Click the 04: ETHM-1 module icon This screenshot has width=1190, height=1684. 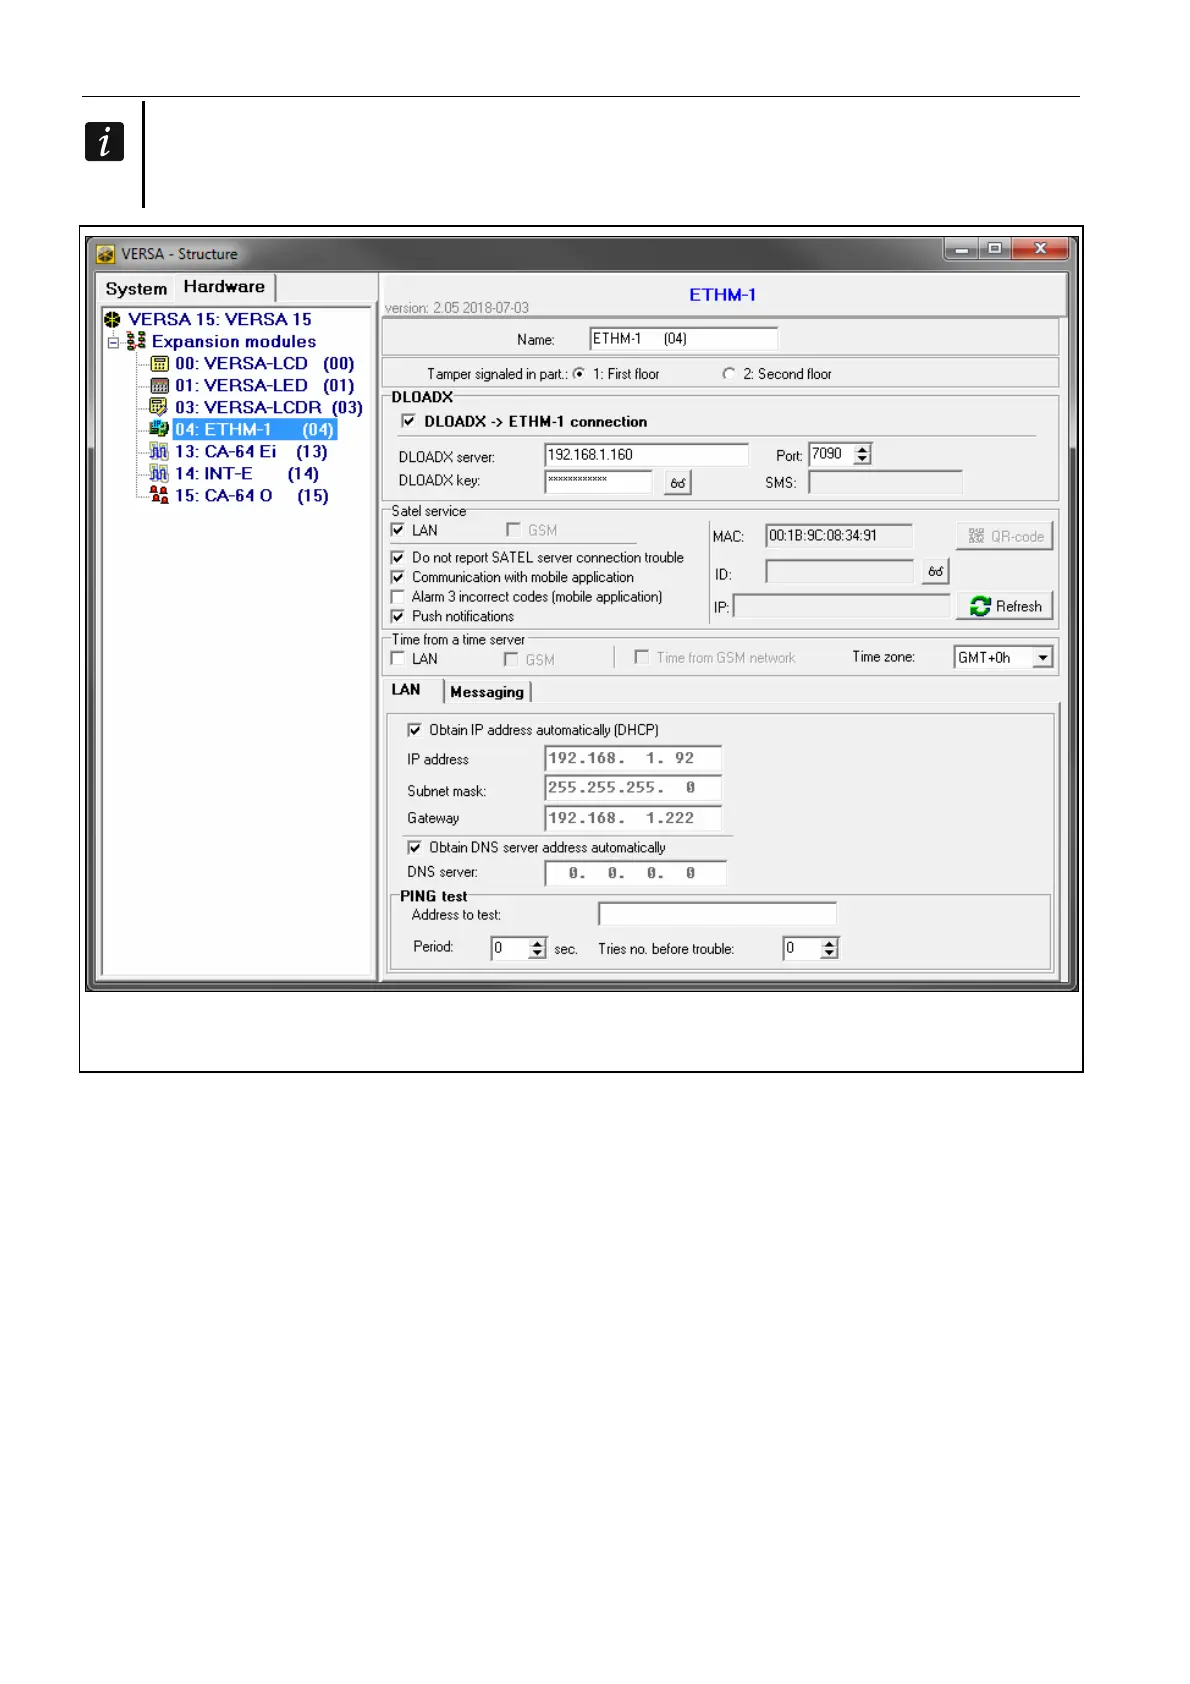159,429
